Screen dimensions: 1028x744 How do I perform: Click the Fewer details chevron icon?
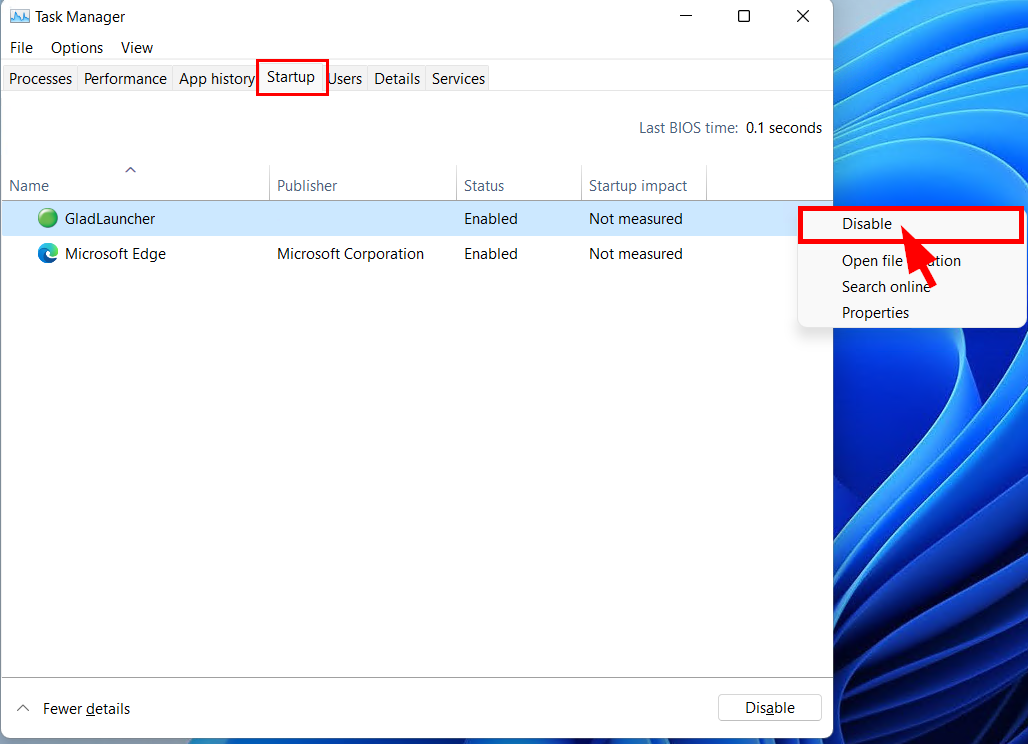(x=23, y=708)
